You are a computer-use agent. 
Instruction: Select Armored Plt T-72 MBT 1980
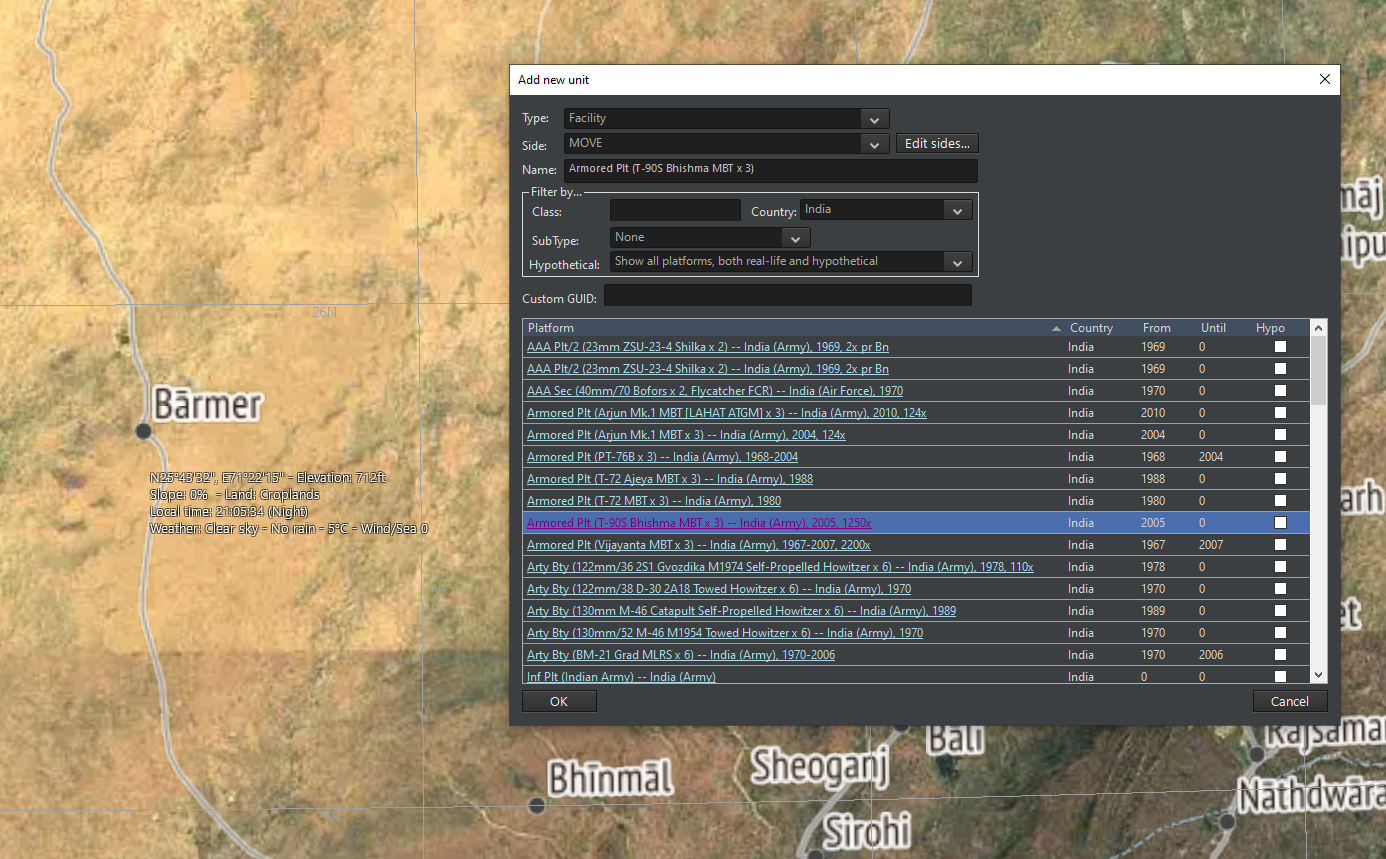[654, 501]
